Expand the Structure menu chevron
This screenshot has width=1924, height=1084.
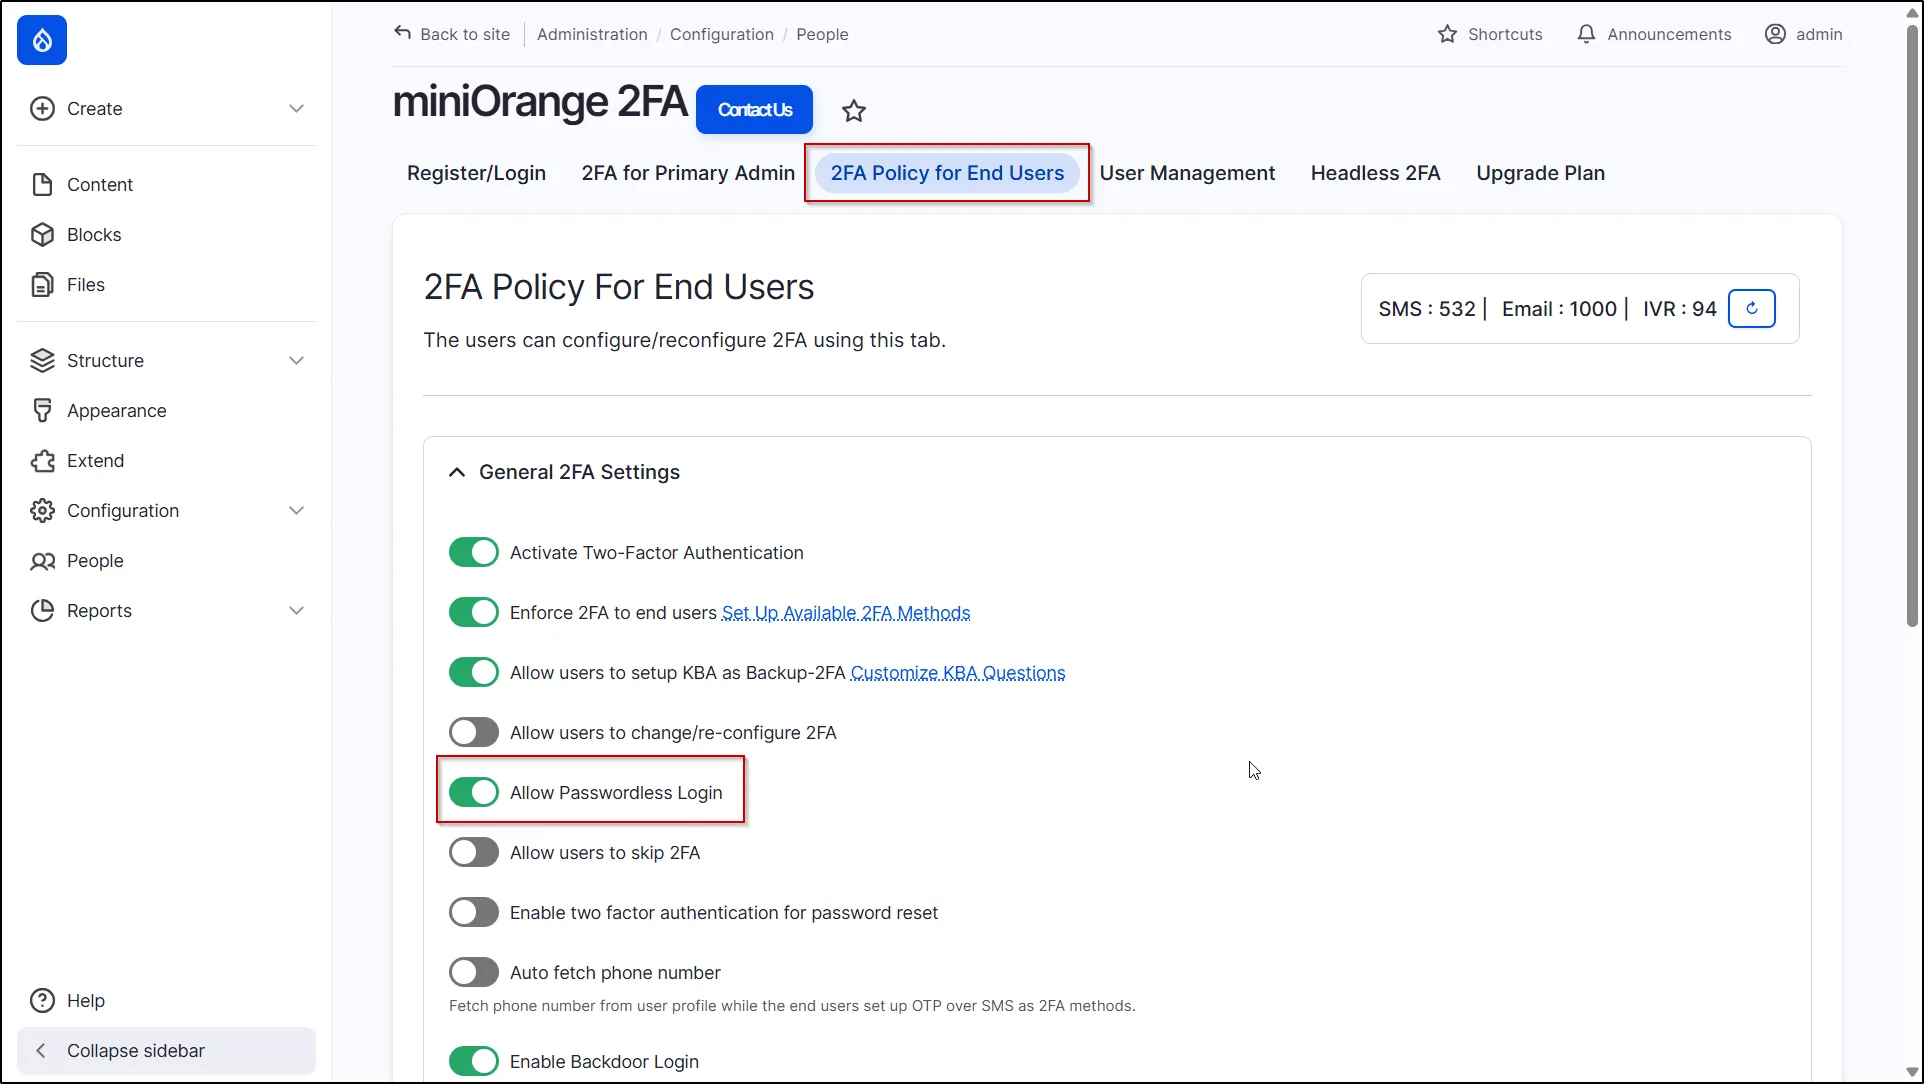point(296,360)
